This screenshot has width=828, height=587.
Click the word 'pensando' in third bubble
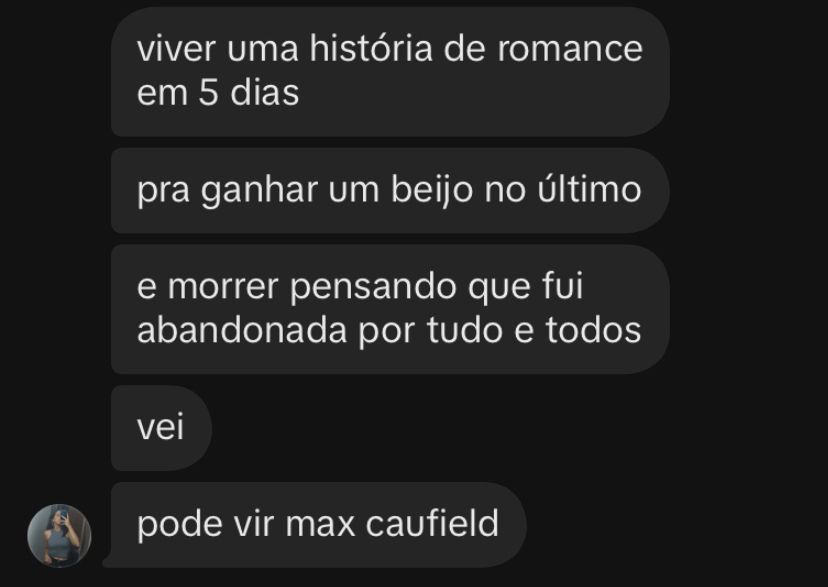tap(374, 288)
